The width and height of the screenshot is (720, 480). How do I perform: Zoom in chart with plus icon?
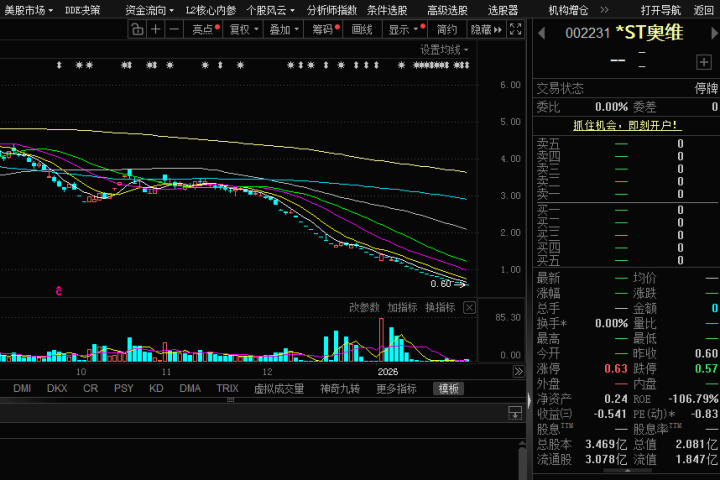click(156, 29)
